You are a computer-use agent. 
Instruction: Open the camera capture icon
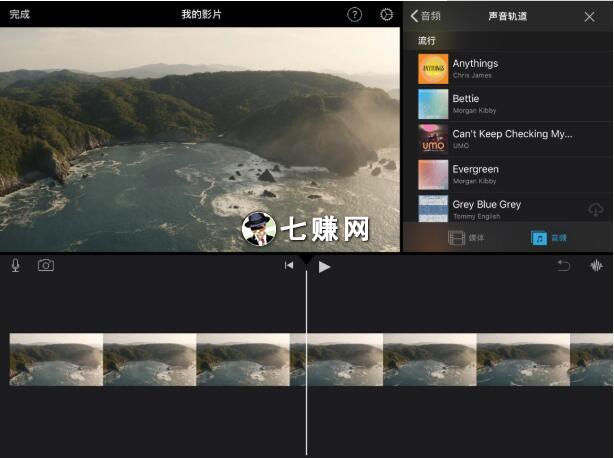pyautogui.click(x=46, y=265)
